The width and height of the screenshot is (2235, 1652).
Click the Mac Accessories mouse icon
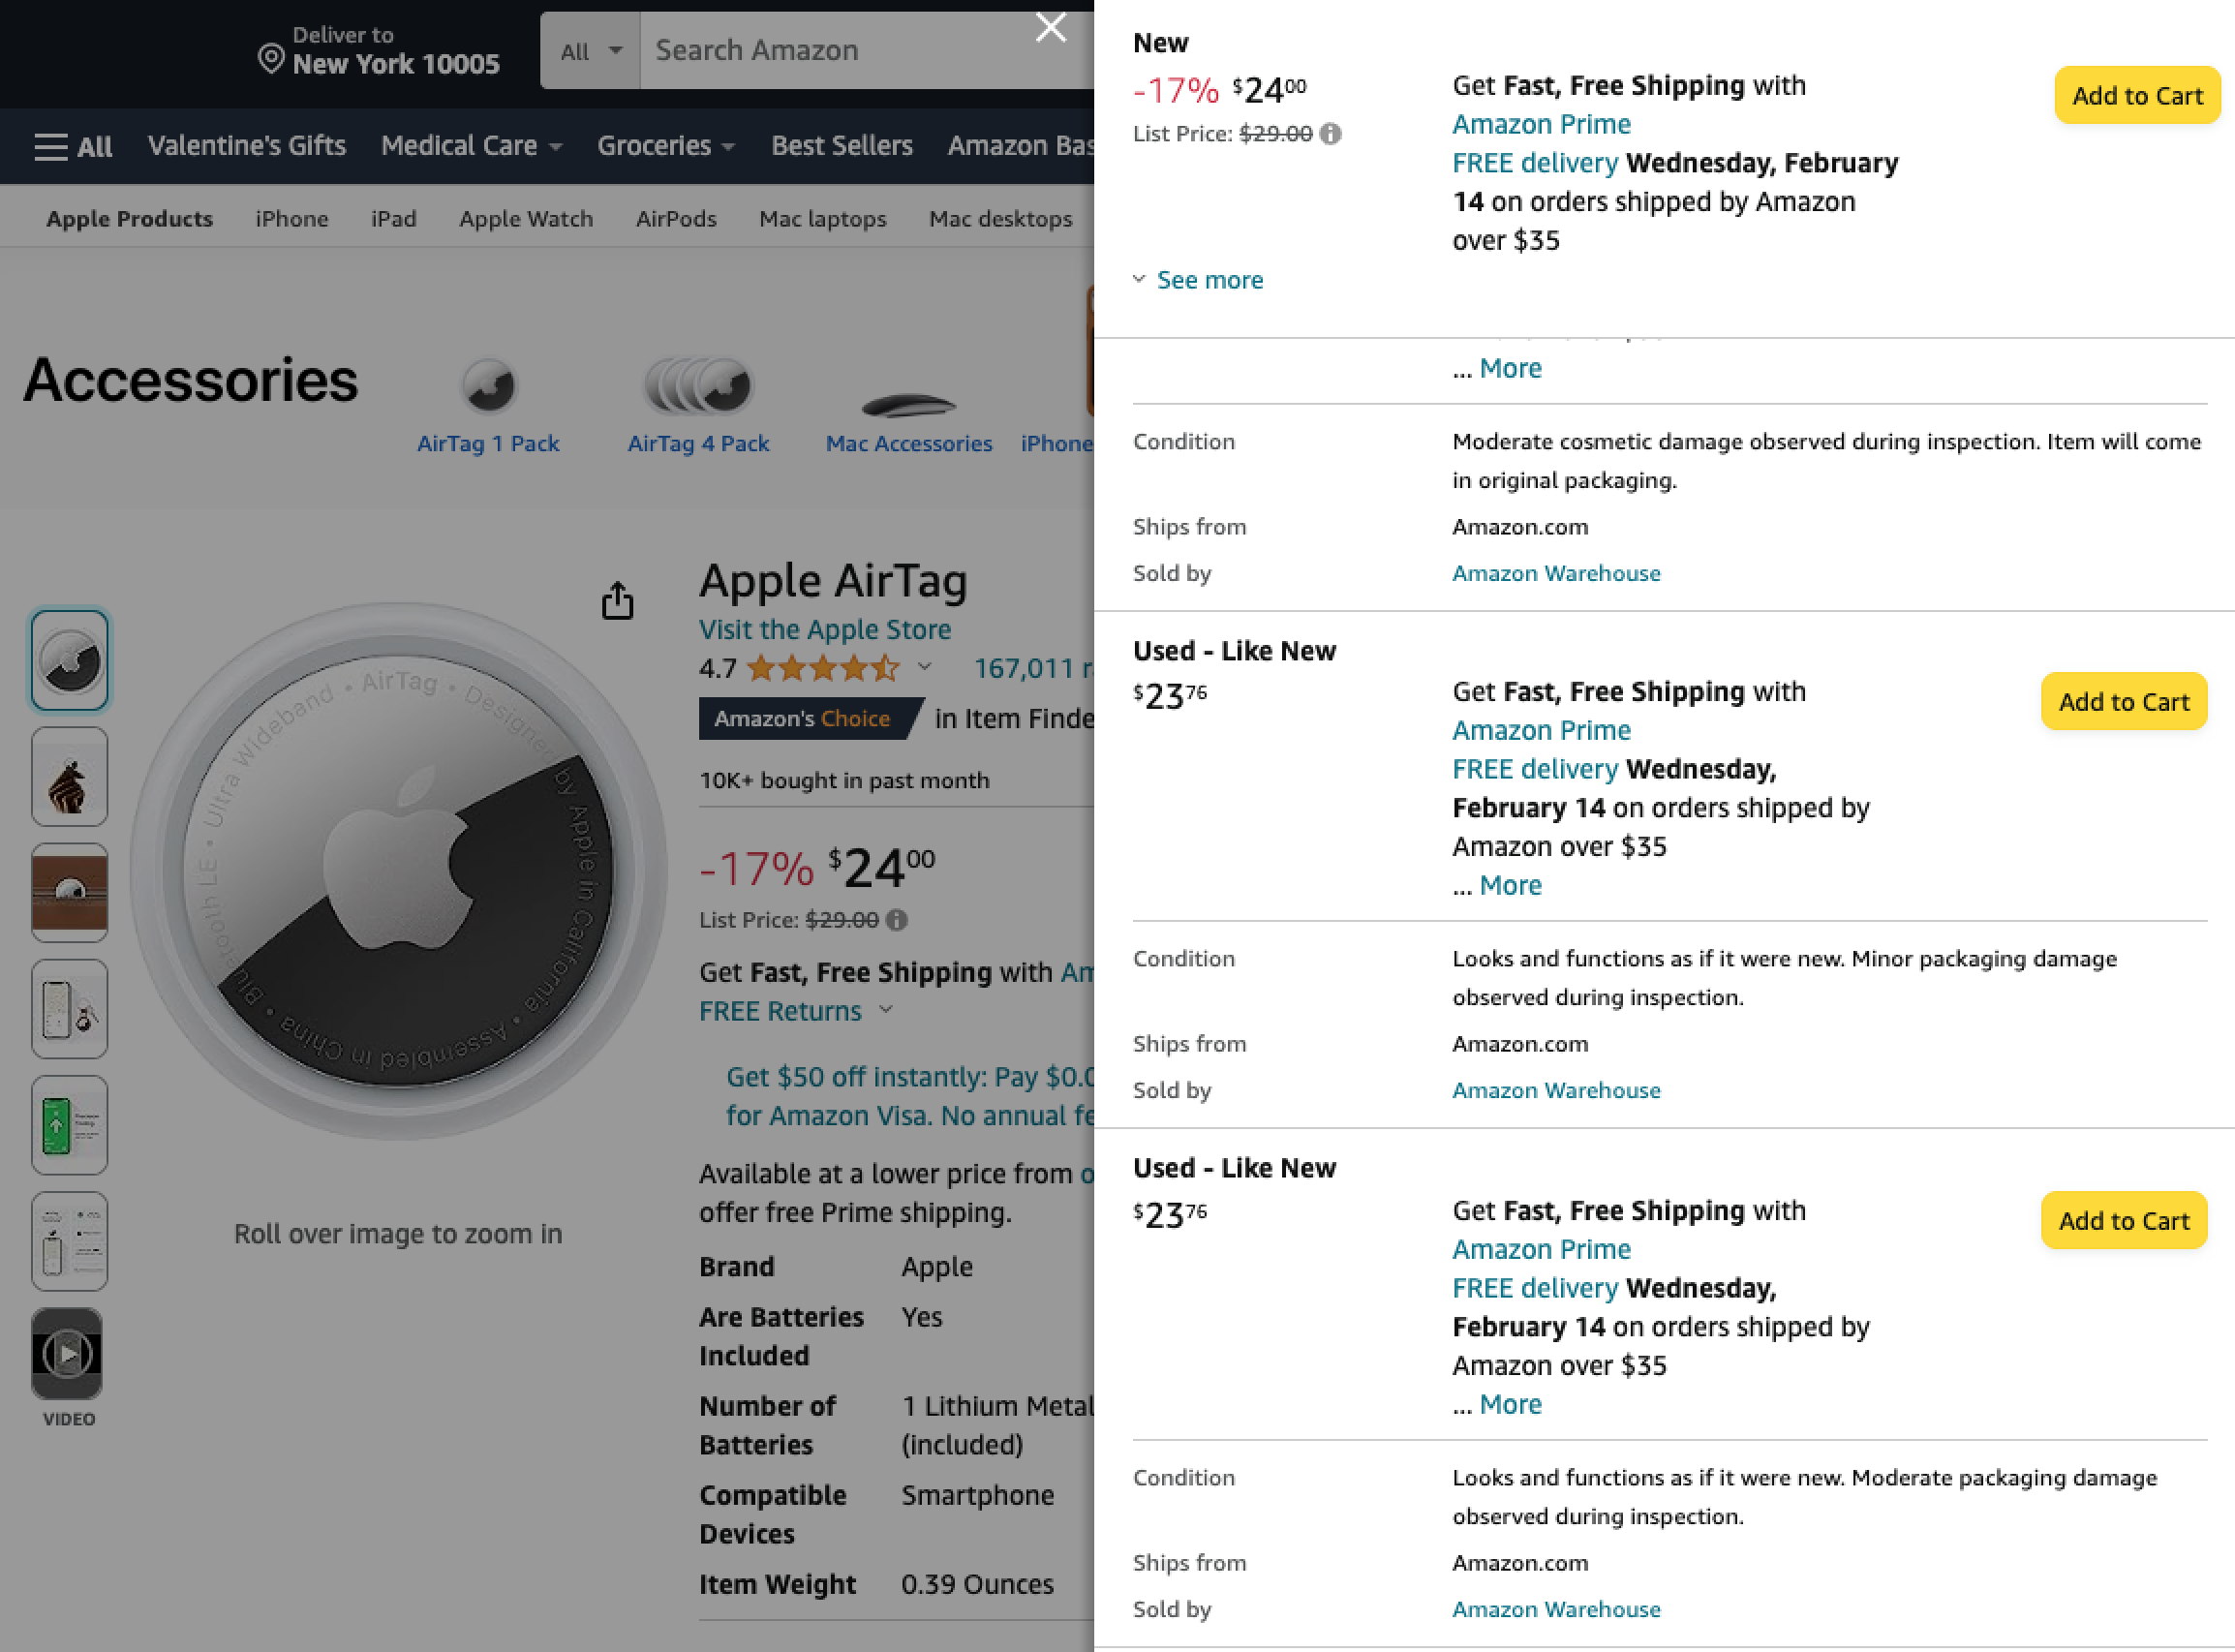pos(908,404)
